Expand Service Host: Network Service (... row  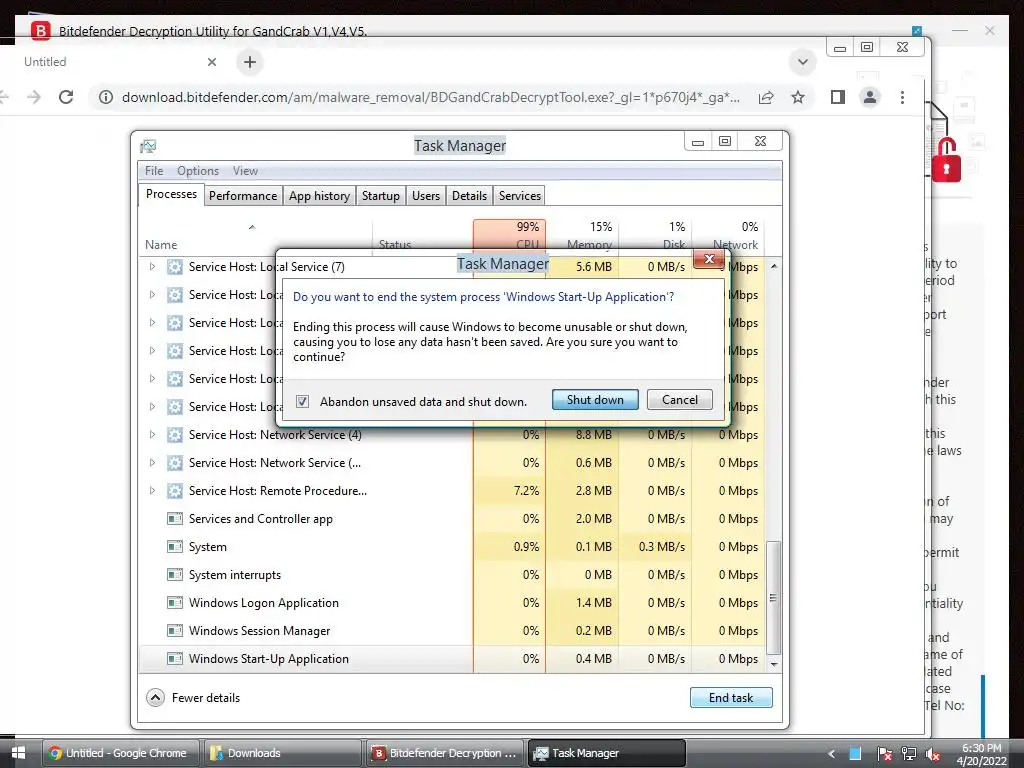coord(152,462)
